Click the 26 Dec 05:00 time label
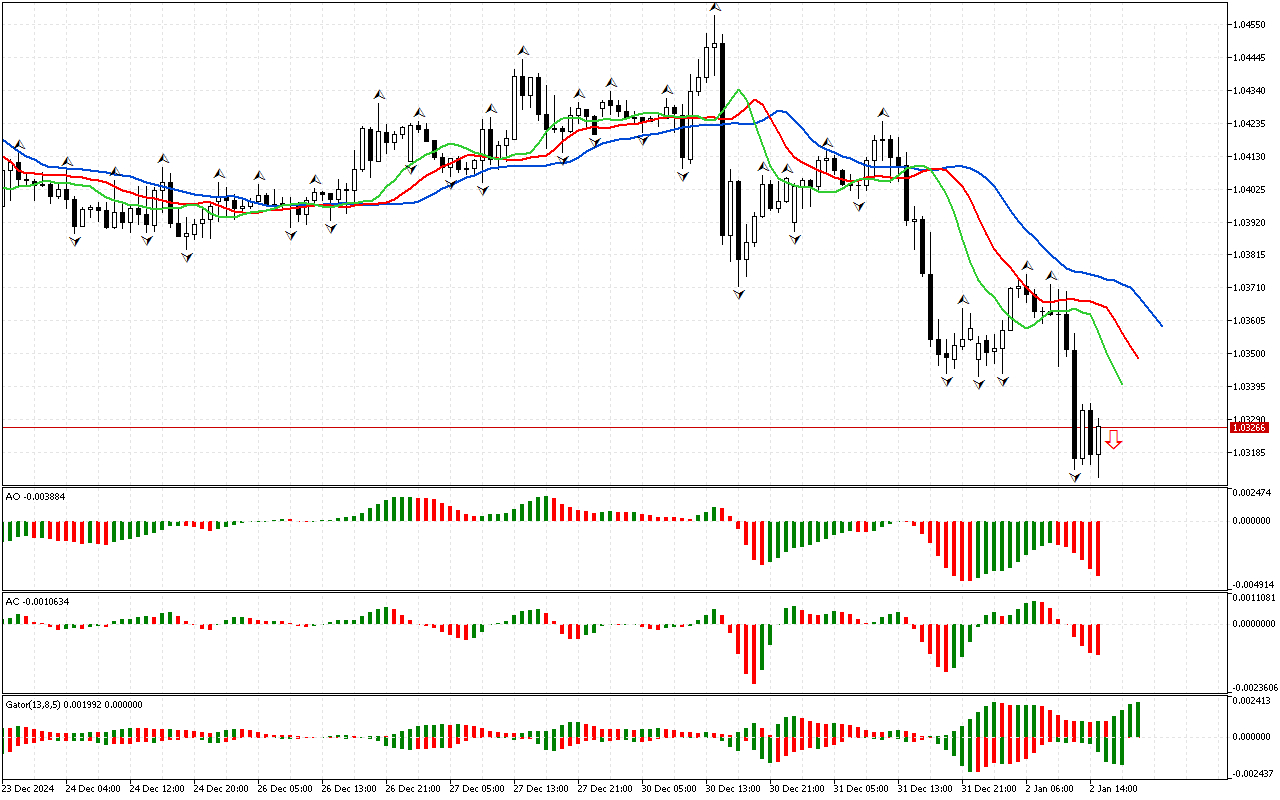The width and height of the screenshot is (1280, 800). pyautogui.click(x=283, y=788)
